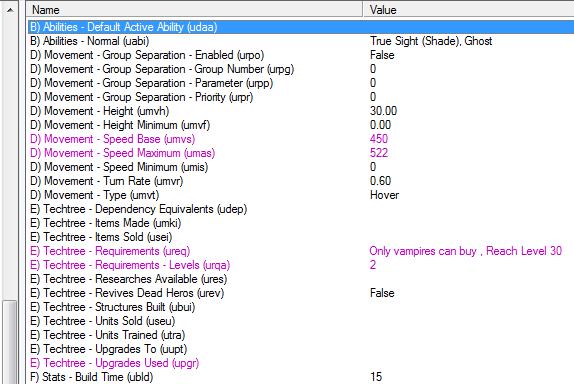
Task: Select Techtree - Items Sold (usei) row
Action: tap(301, 237)
